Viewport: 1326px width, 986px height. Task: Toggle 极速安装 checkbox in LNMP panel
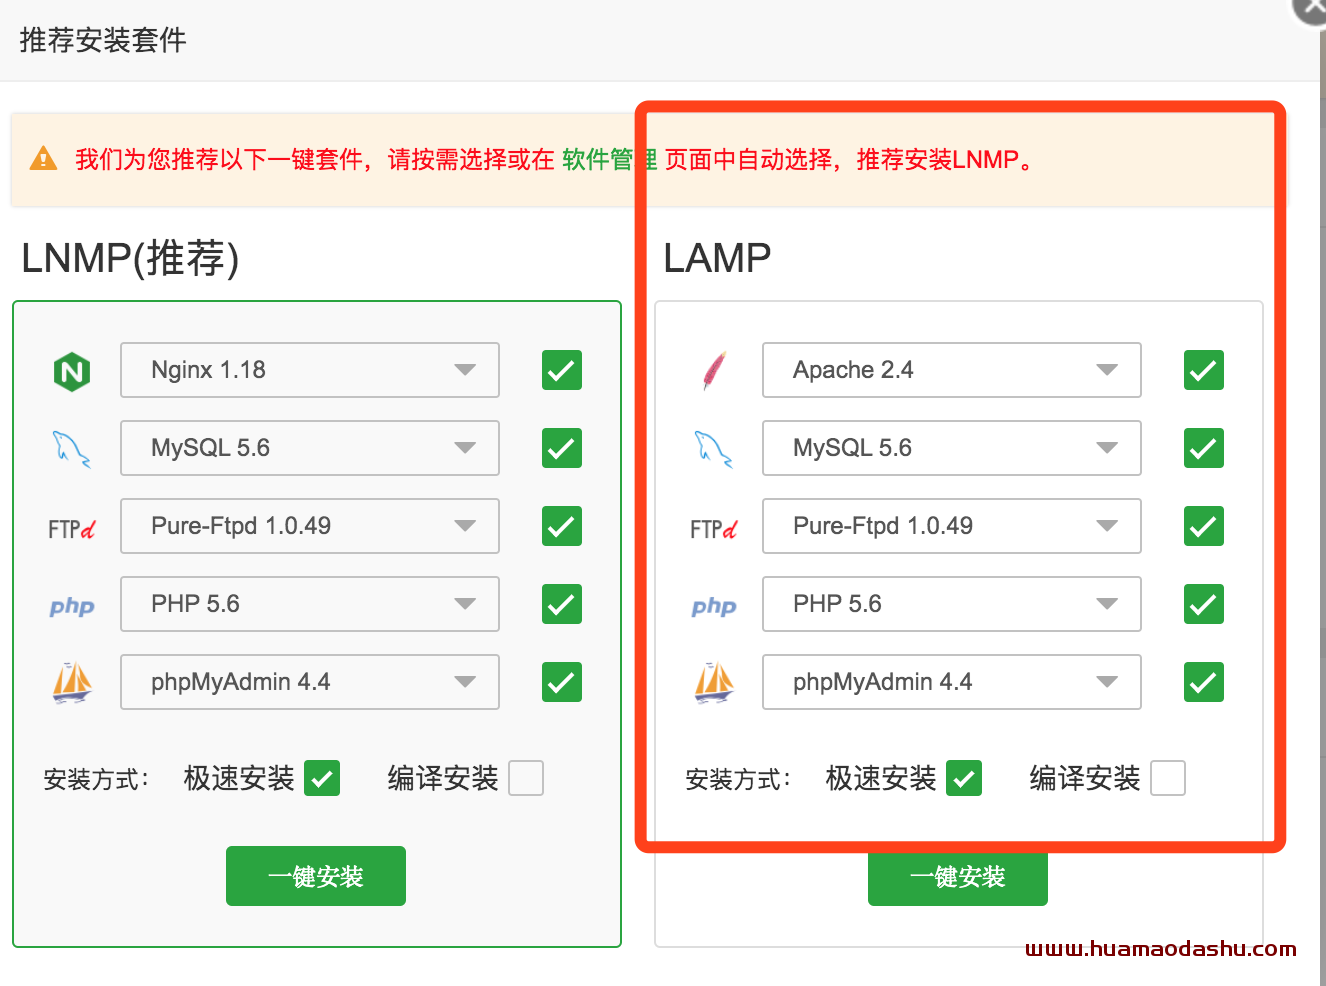point(322,778)
